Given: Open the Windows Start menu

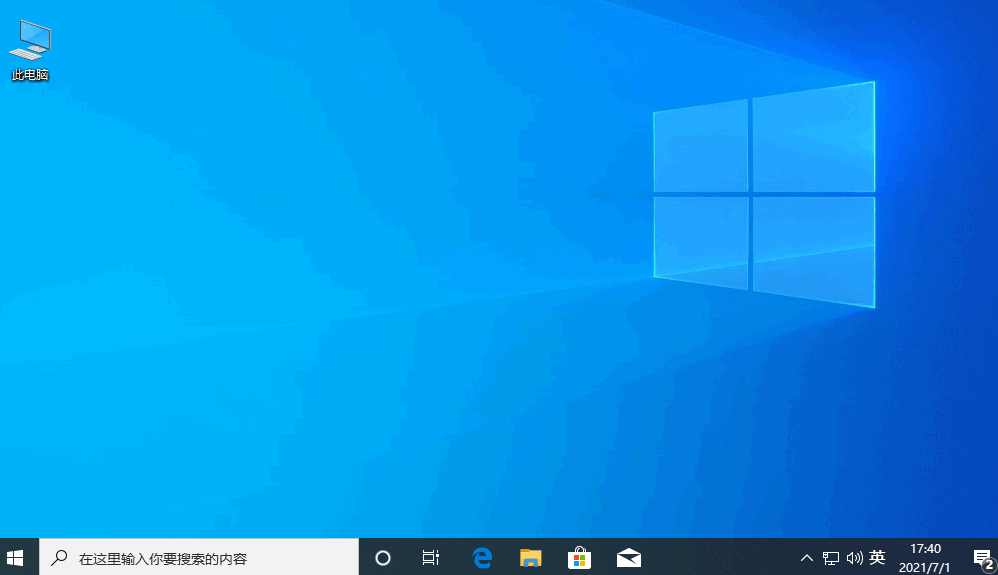Looking at the screenshot, I should [x=15, y=557].
